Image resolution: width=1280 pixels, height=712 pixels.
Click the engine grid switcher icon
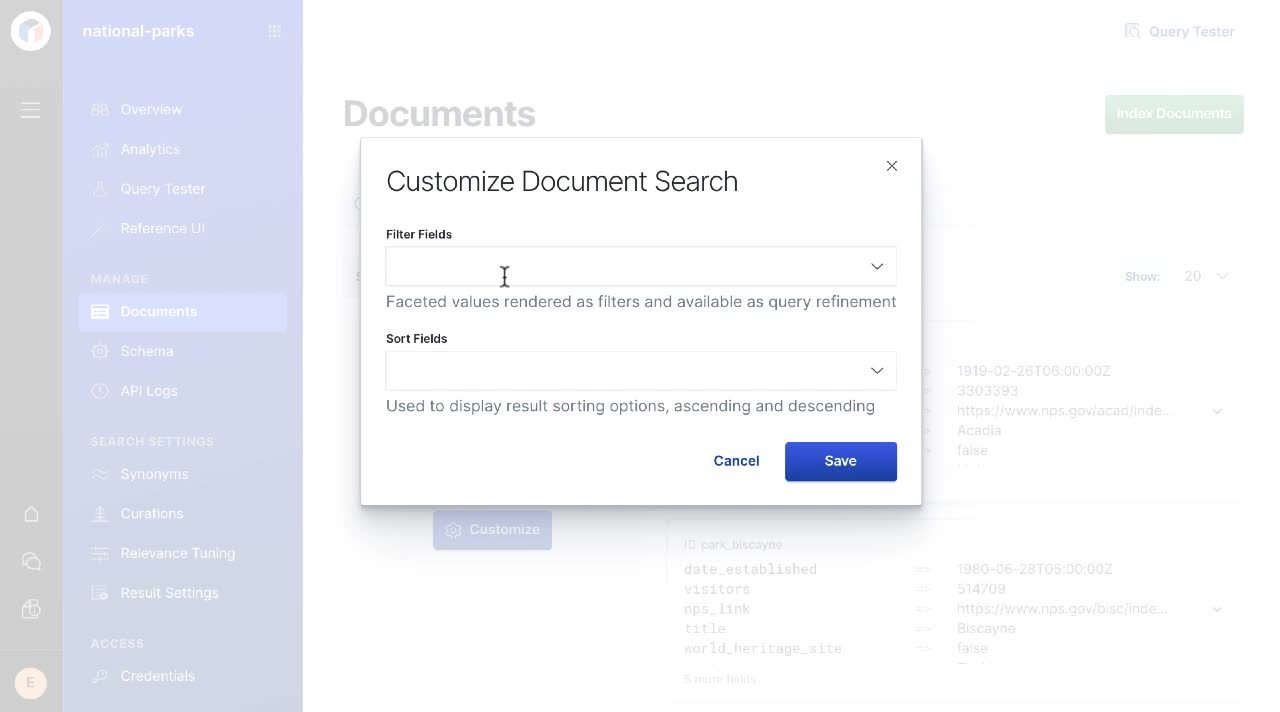(x=274, y=31)
